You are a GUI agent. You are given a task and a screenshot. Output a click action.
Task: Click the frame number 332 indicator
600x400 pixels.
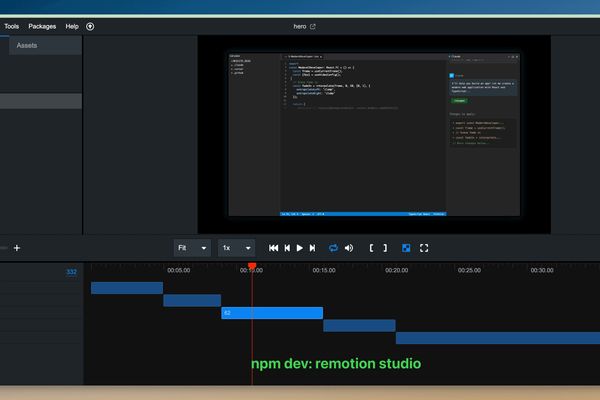(72, 272)
